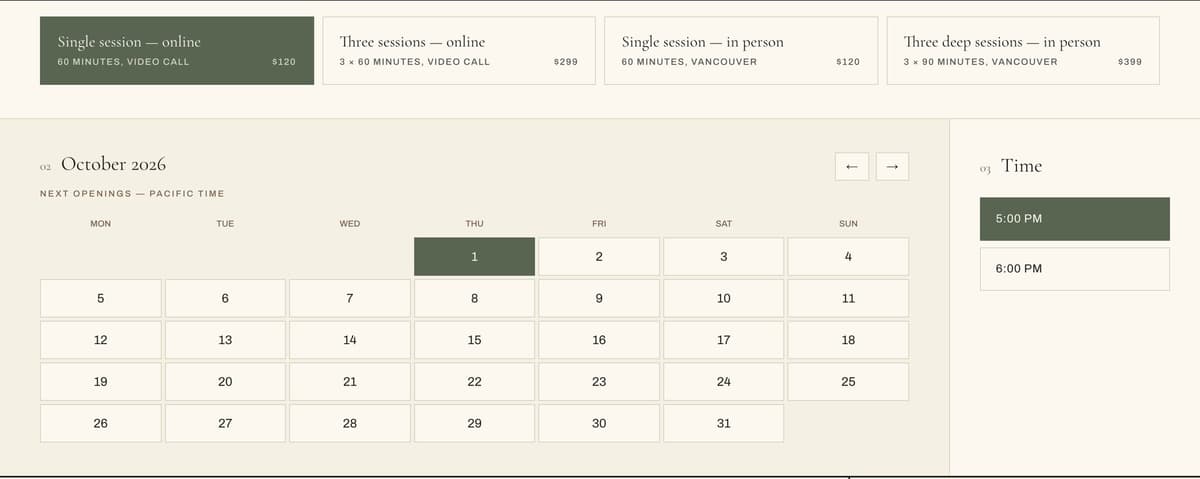Select date 29 in the calendar
This screenshot has width=1200, height=479.
(x=474, y=423)
